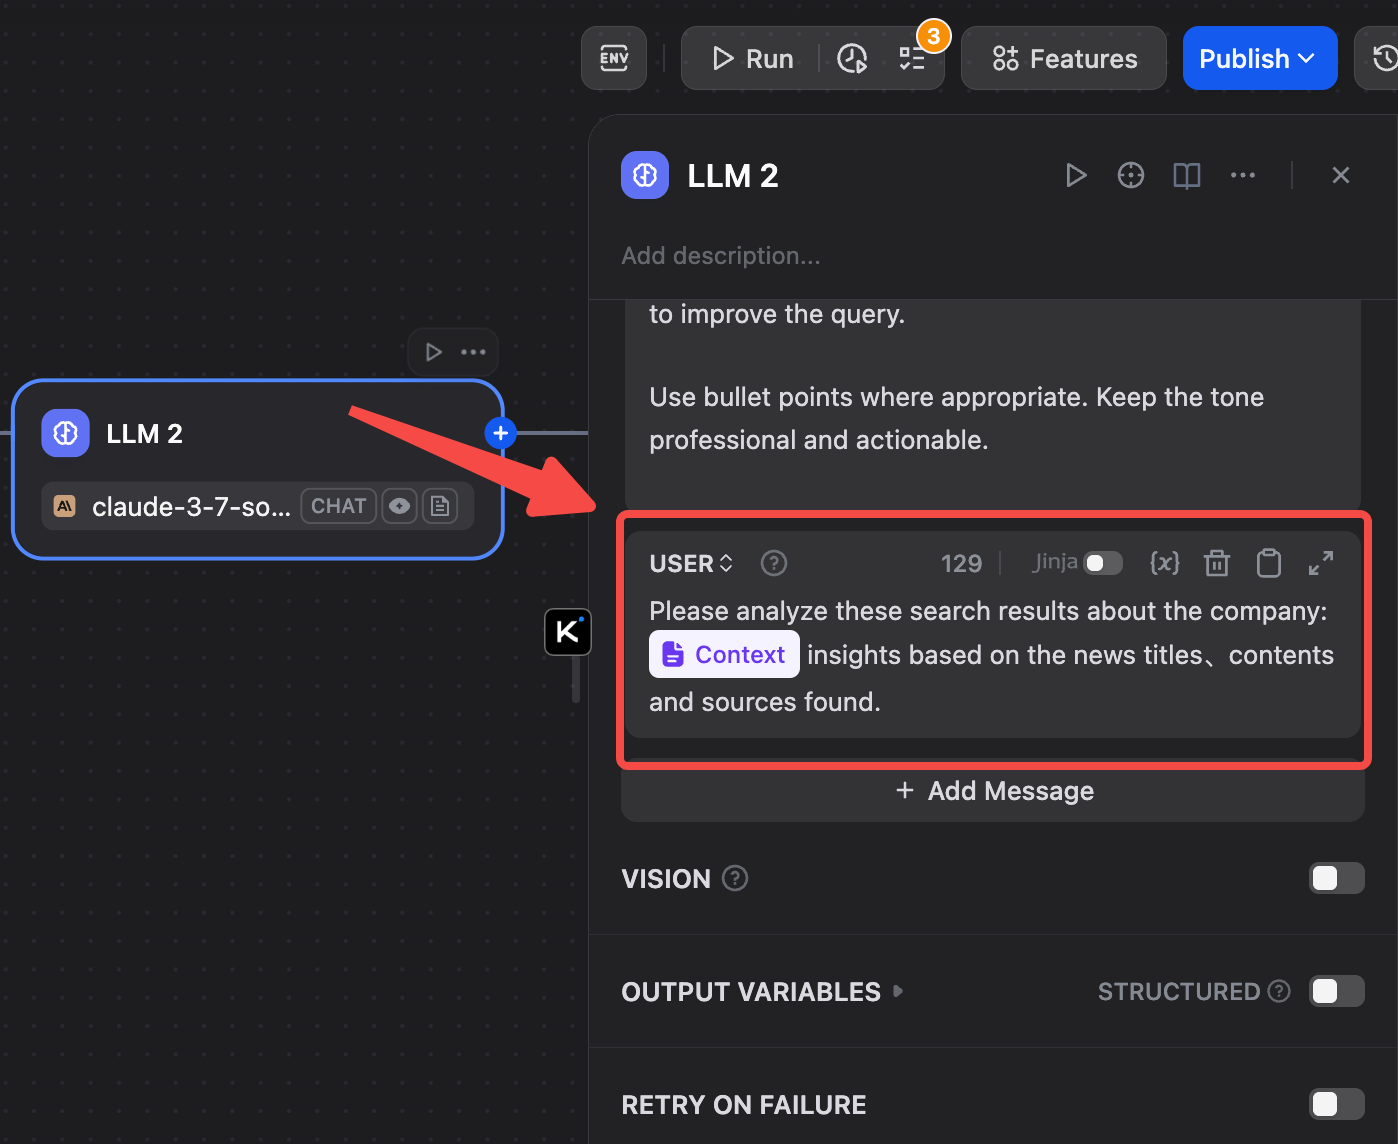Open the help book icon in panel header
This screenshot has width=1398, height=1144.
1187,176
